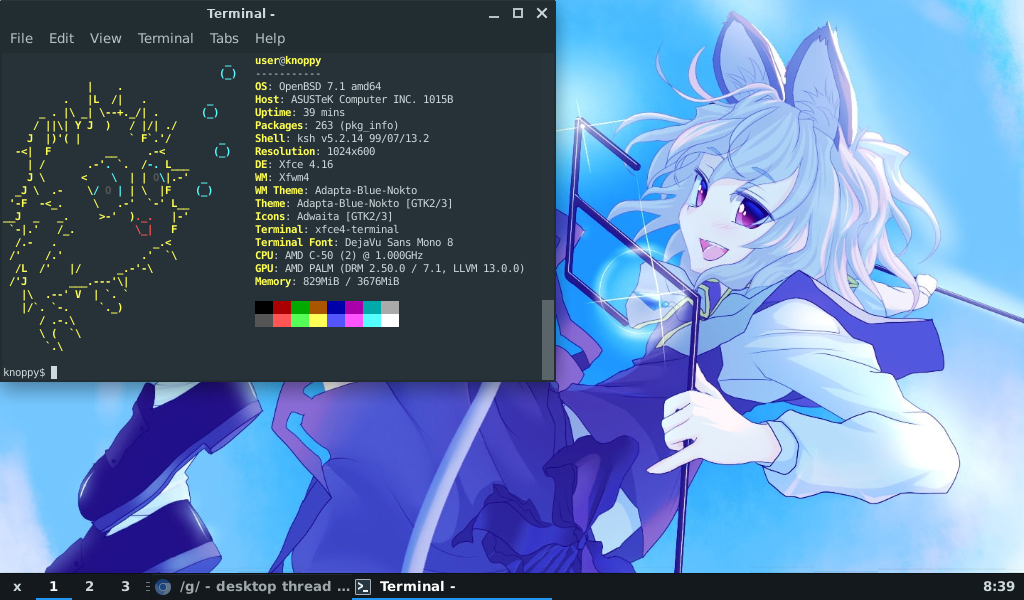The height and width of the screenshot is (600, 1024).
Task: Click the 'Icons: Adwaita [GTK2/3]' line
Action: (324, 217)
